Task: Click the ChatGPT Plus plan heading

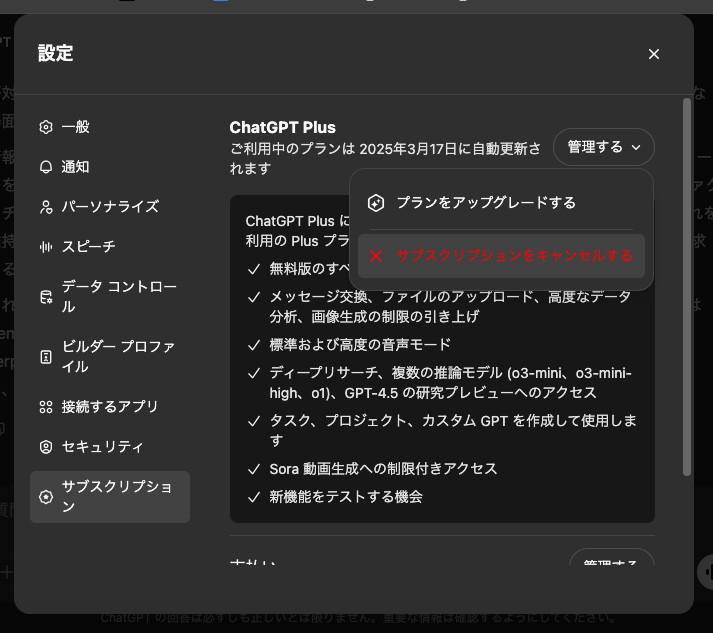Action: 282,128
